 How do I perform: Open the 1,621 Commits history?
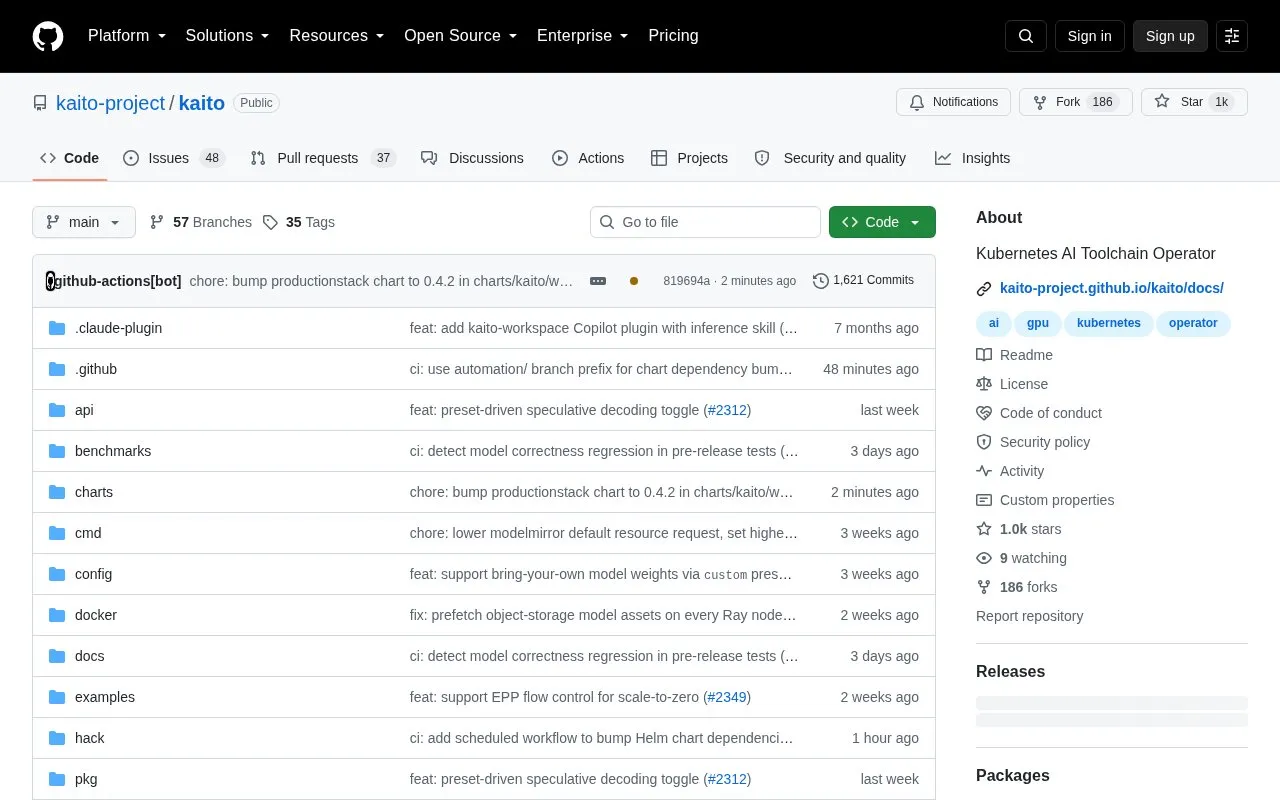click(864, 280)
